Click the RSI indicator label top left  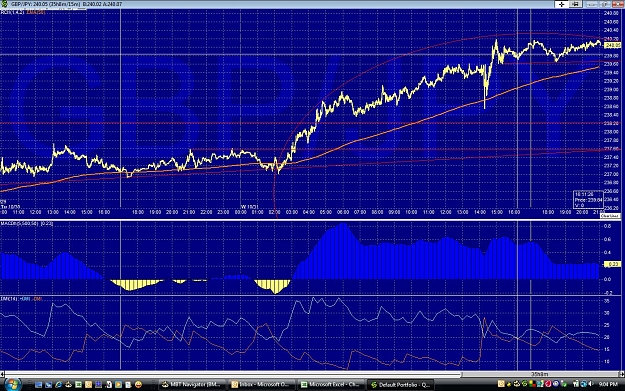[12, 12]
